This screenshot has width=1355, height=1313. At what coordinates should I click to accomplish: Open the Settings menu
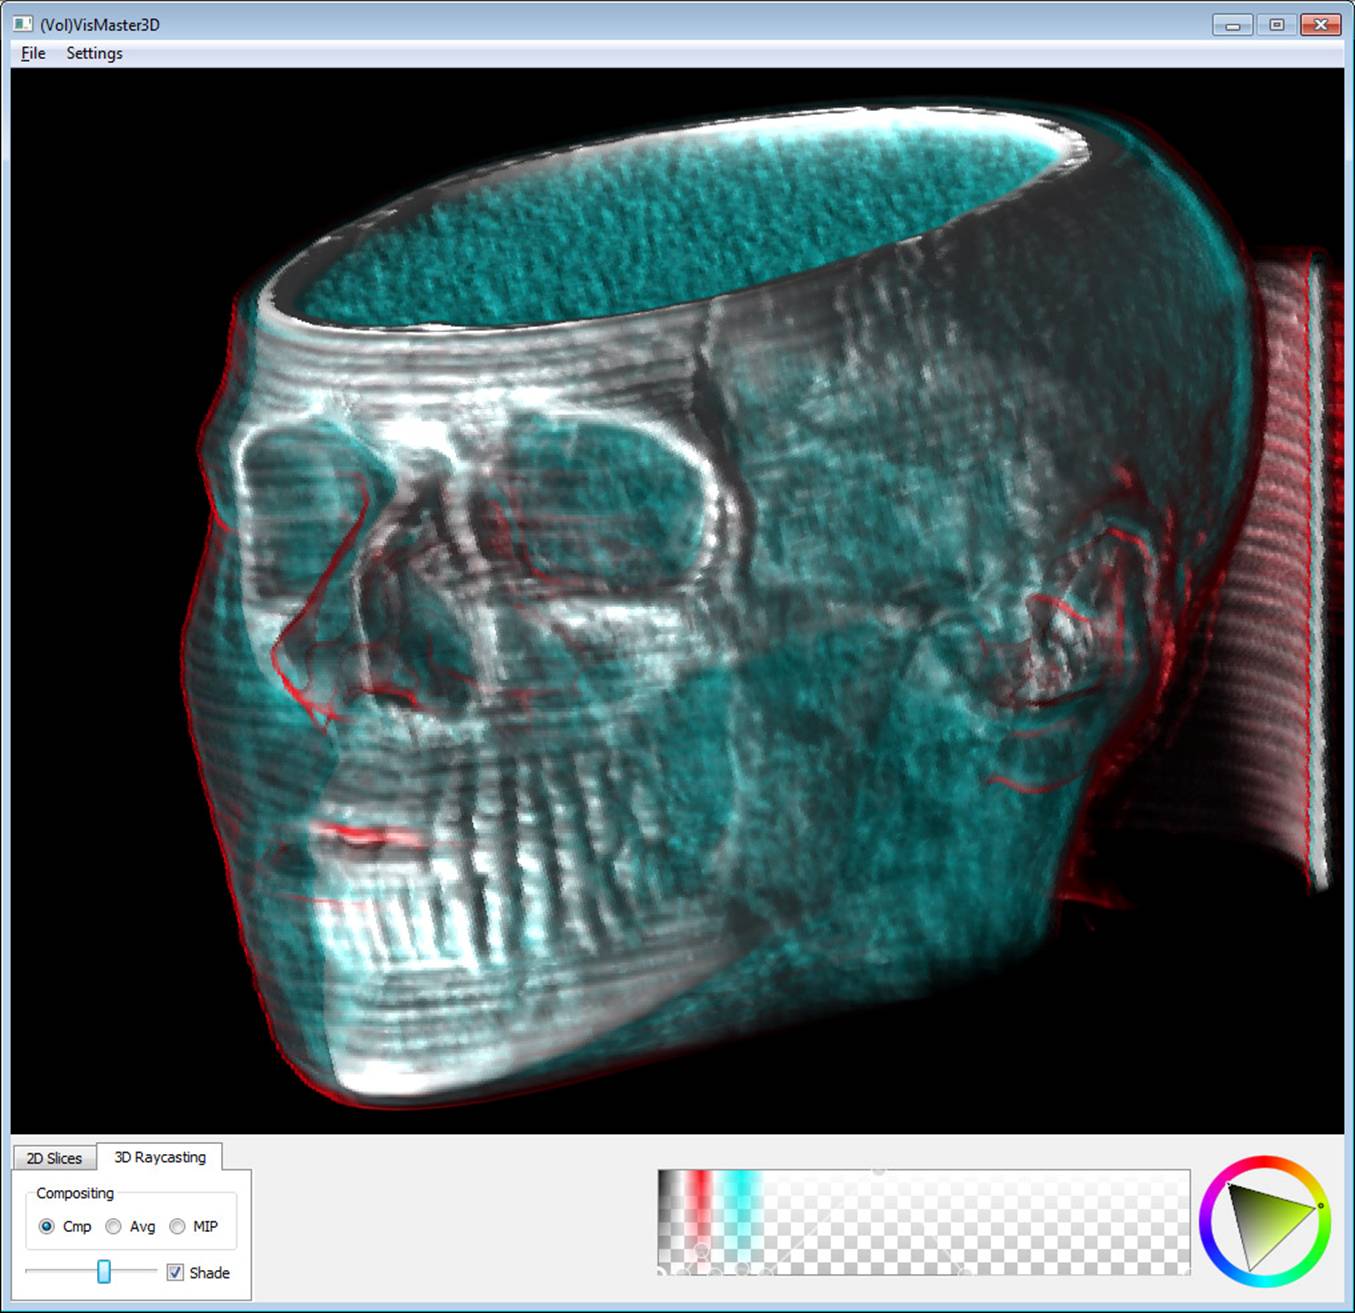tap(93, 53)
